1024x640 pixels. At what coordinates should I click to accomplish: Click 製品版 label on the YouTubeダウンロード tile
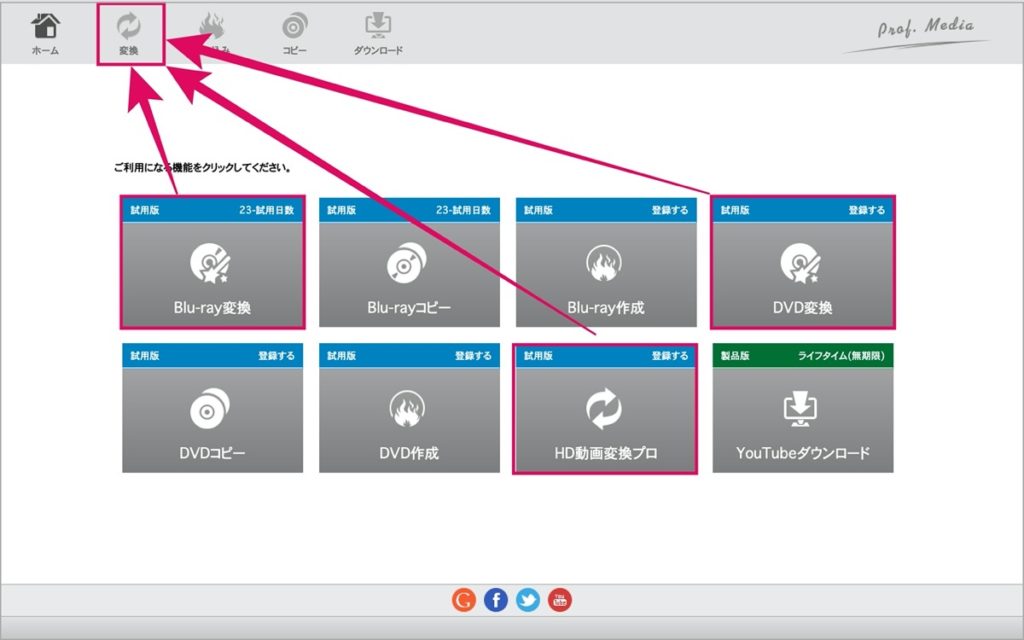pos(735,356)
